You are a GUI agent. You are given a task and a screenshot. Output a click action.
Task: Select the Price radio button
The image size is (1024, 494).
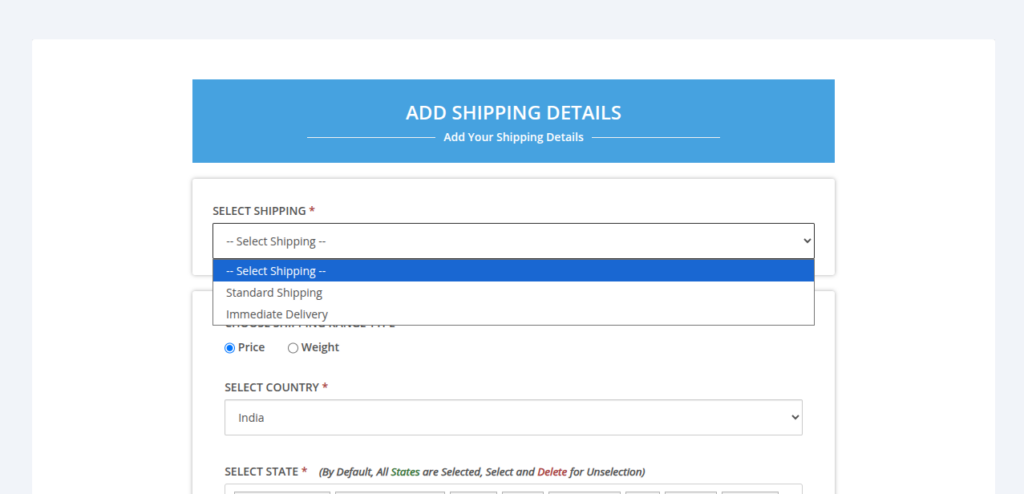[229, 348]
